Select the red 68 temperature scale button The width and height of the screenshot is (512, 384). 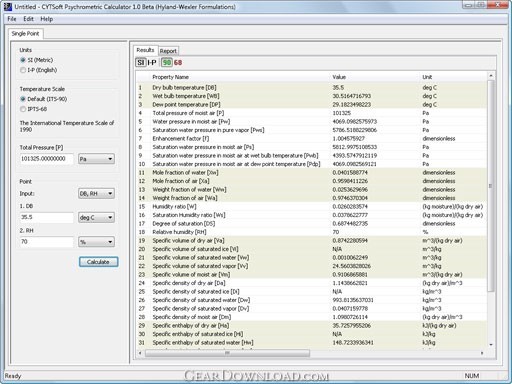point(178,62)
